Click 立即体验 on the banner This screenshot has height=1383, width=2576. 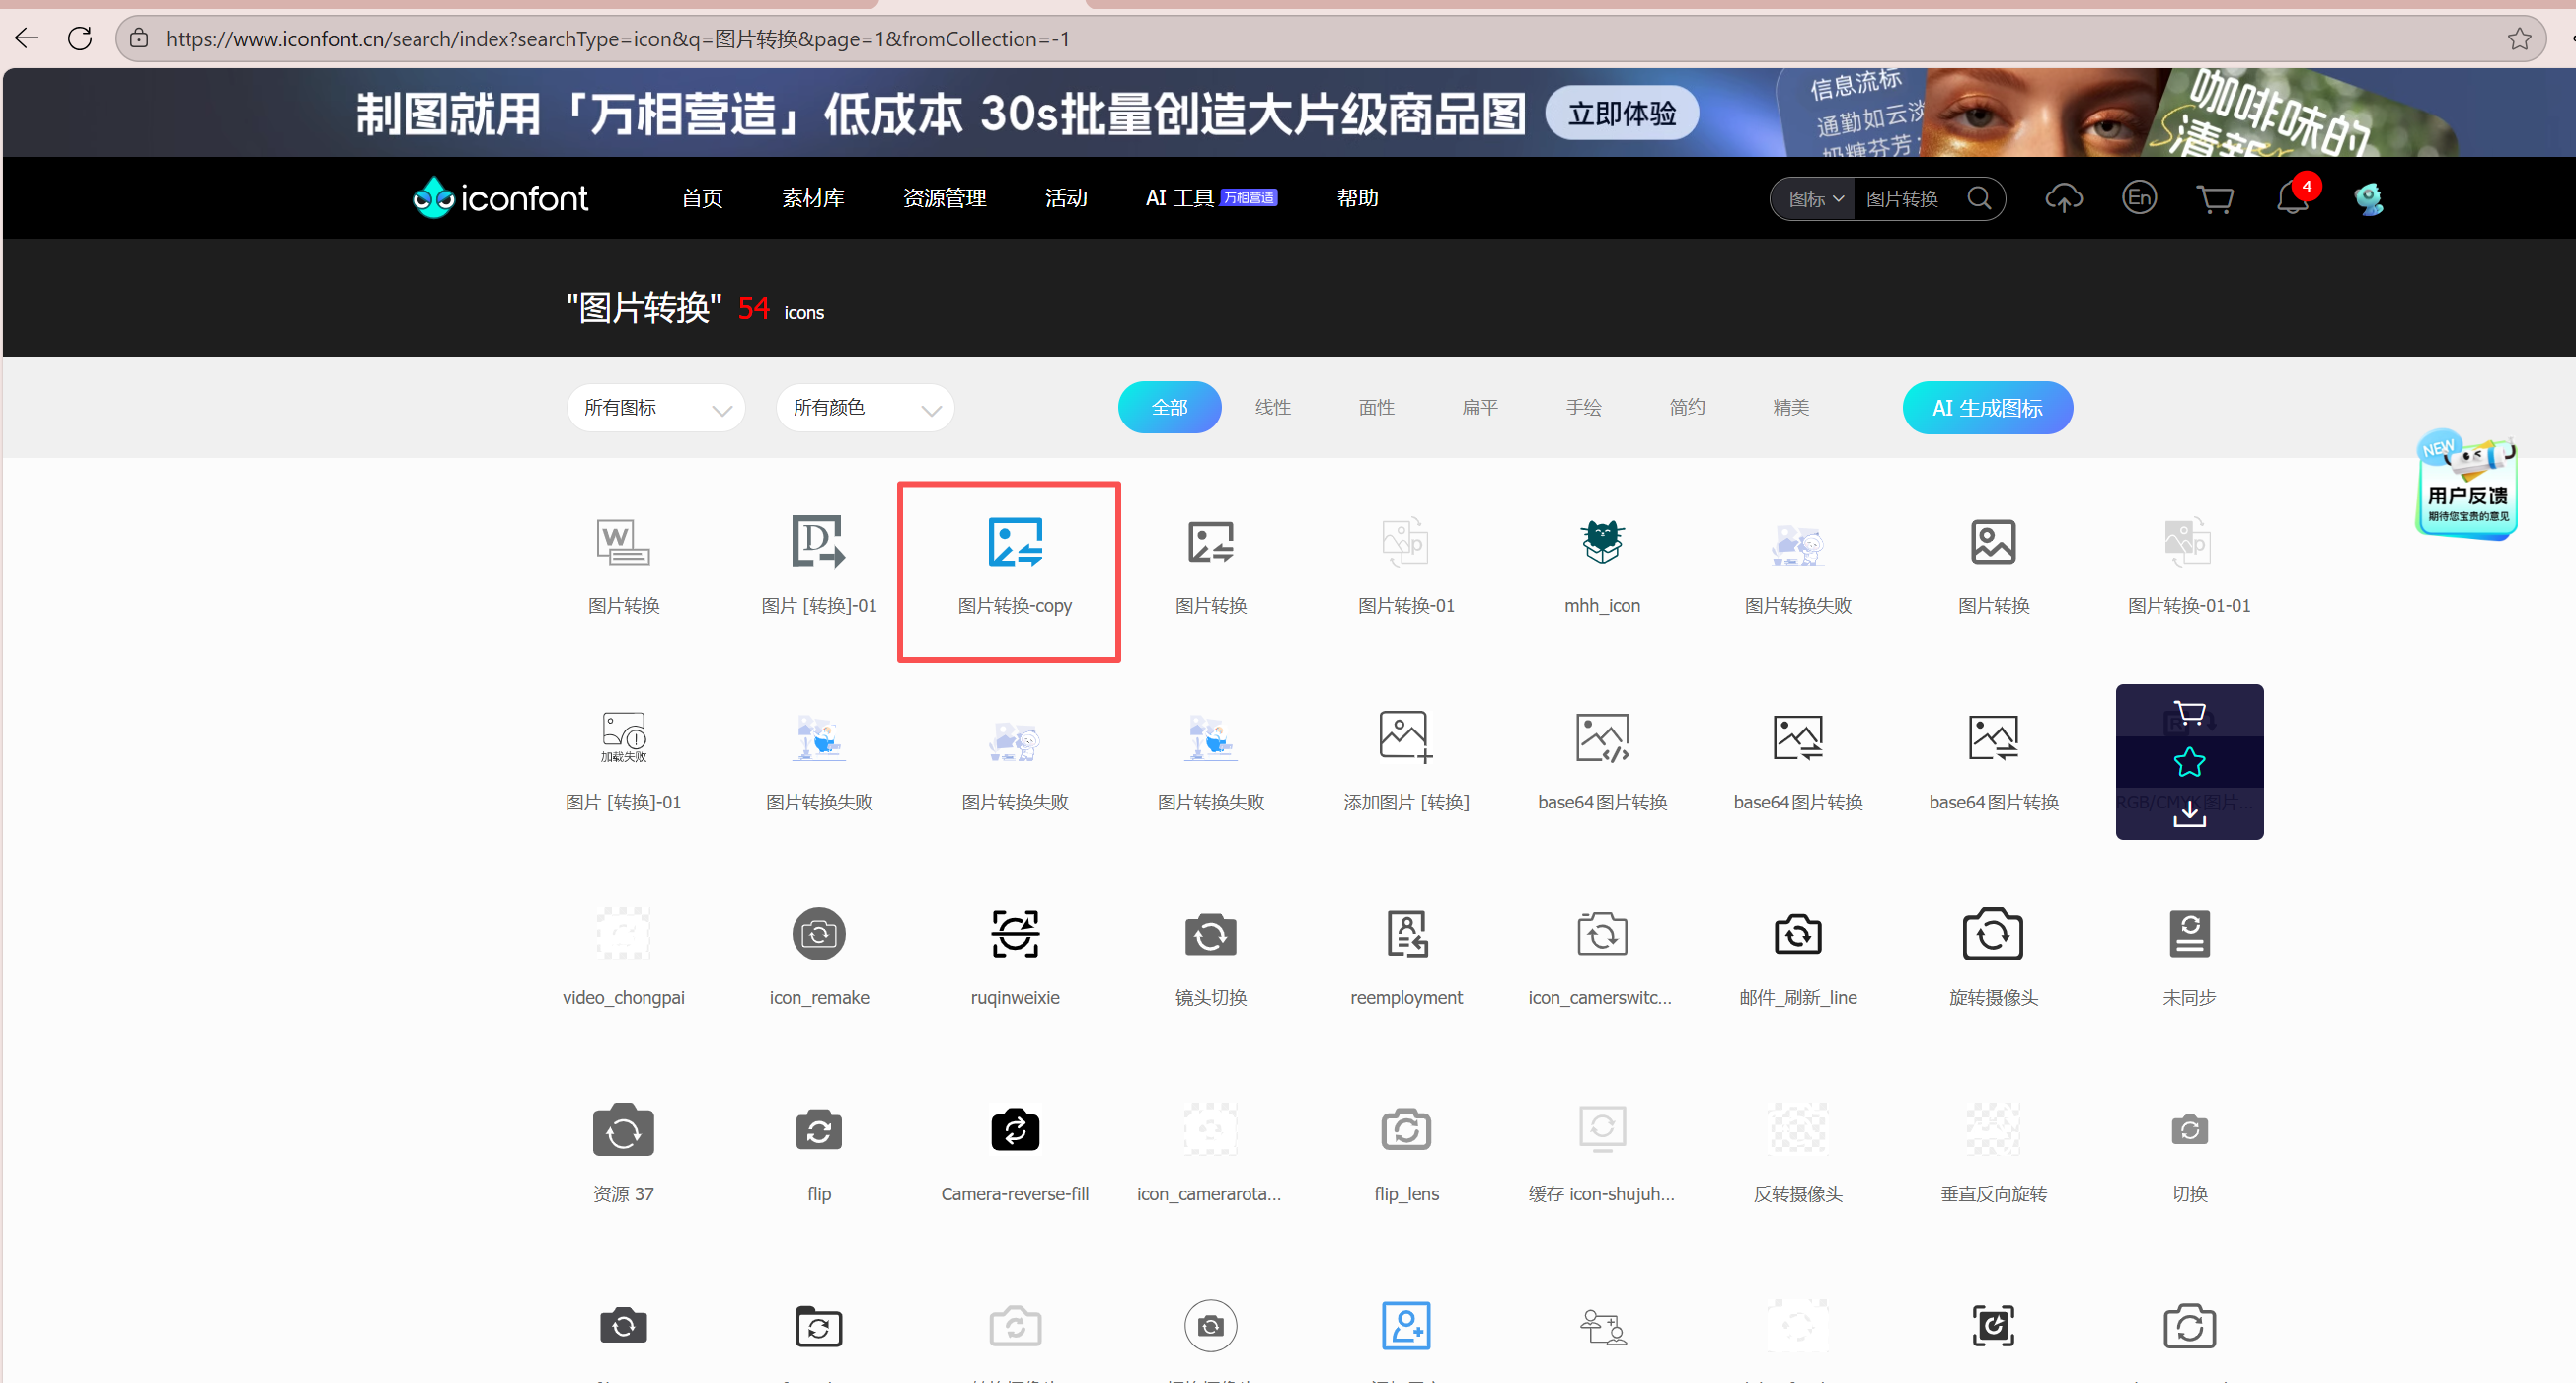[x=1621, y=114]
